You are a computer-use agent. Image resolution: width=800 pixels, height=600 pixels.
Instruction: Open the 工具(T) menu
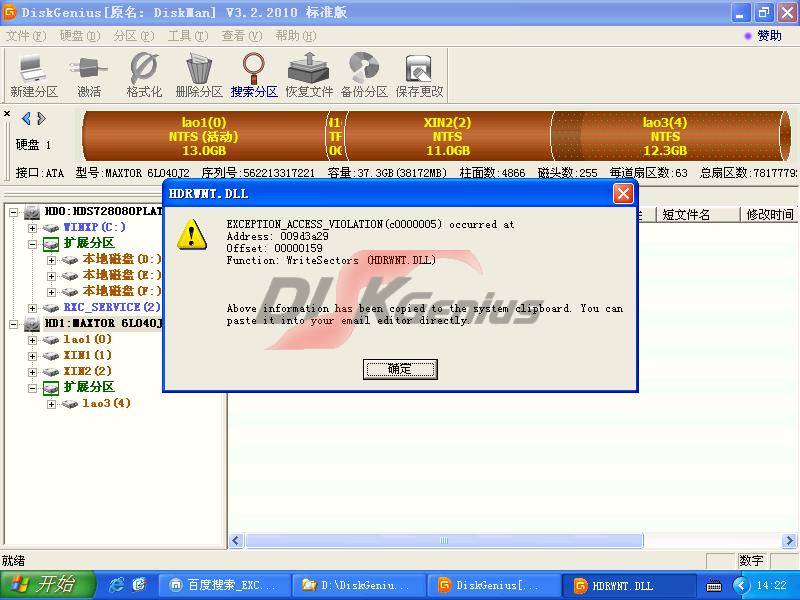point(188,36)
